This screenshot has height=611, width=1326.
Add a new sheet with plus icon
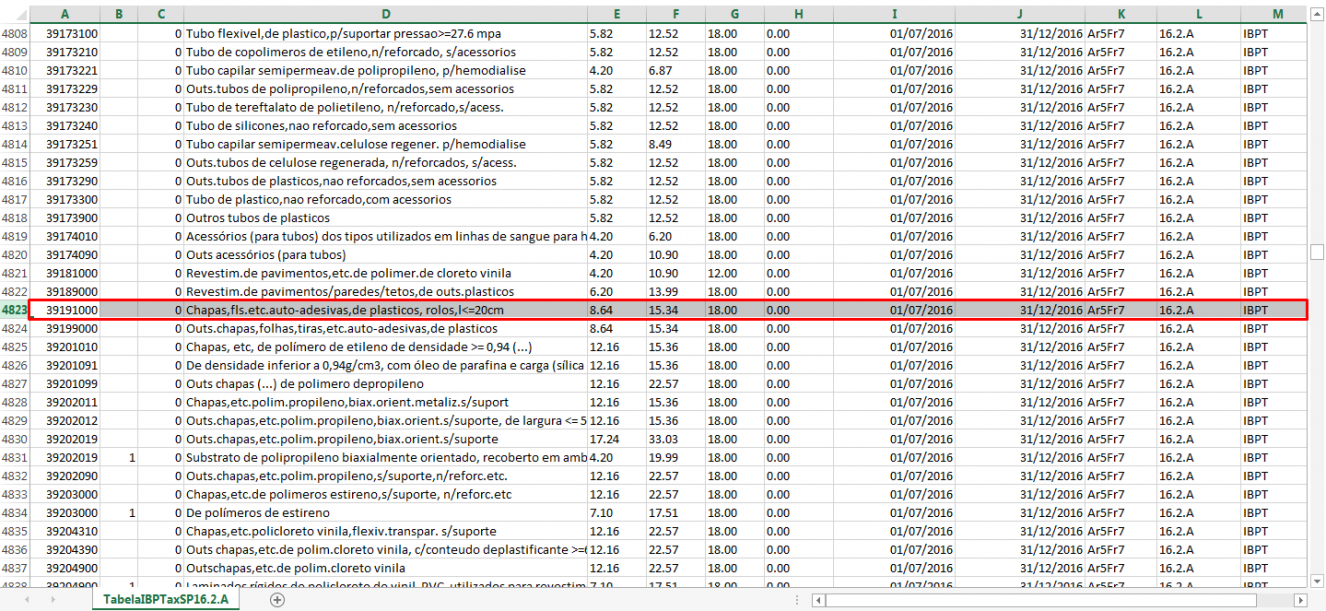click(278, 600)
